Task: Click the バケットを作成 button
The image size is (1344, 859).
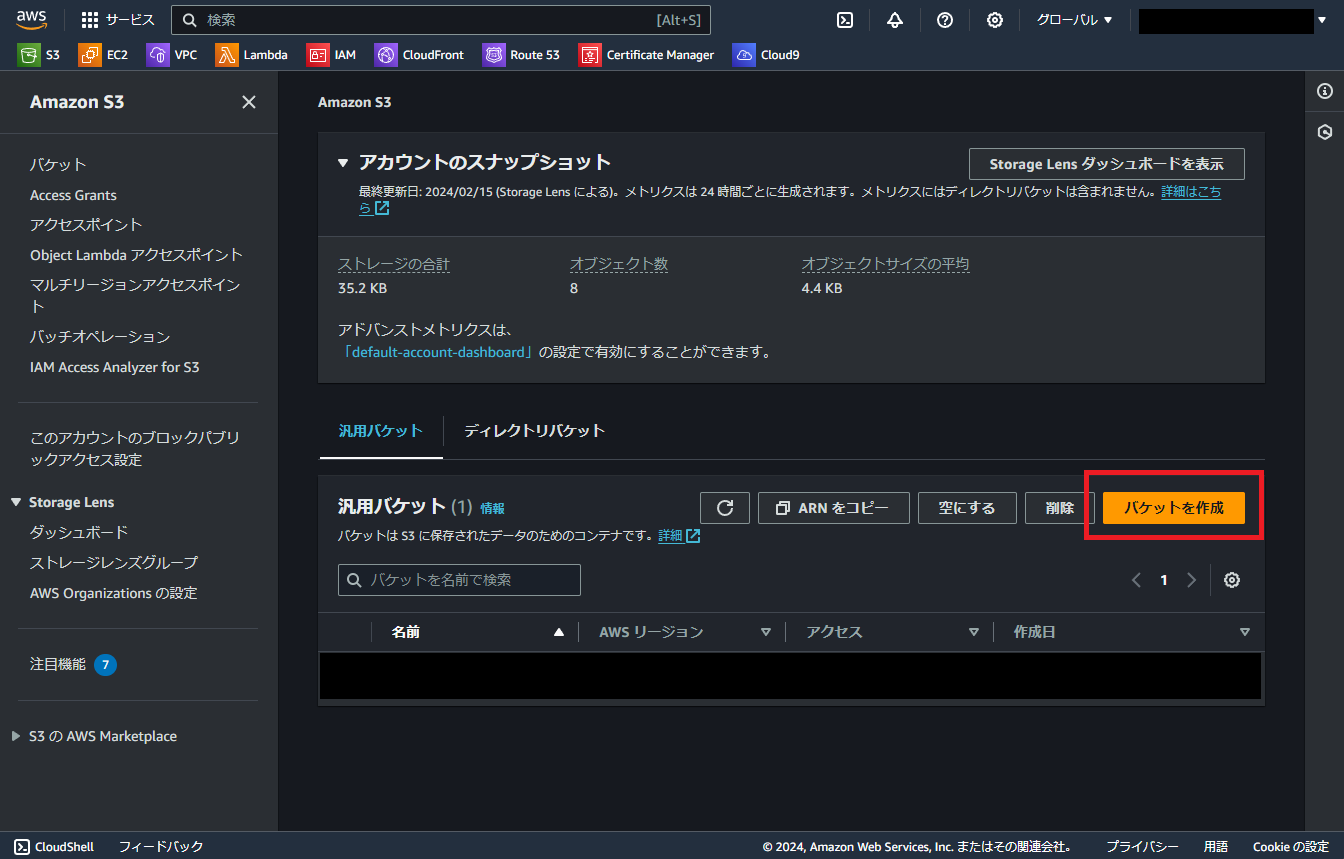Action: click(x=1173, y=507)
